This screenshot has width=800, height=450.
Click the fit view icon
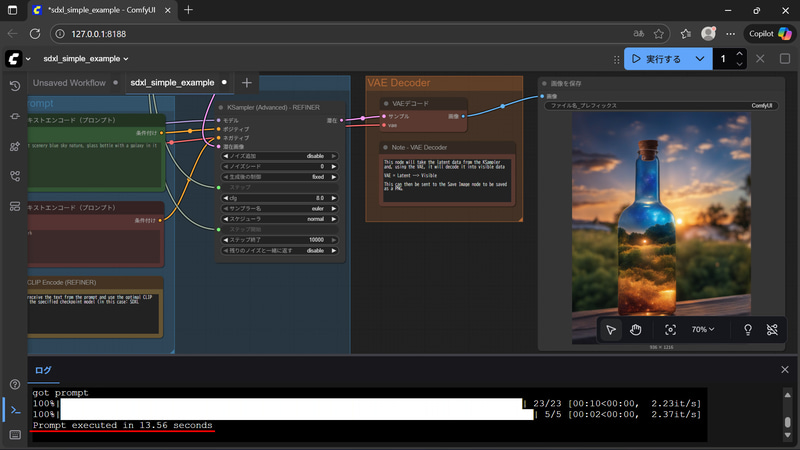[670, 330]
